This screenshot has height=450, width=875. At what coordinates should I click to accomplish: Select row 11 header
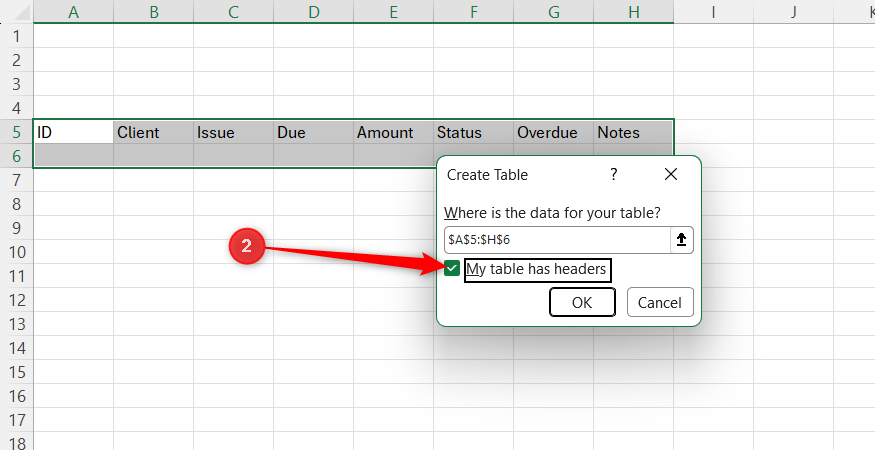point(16,276)
